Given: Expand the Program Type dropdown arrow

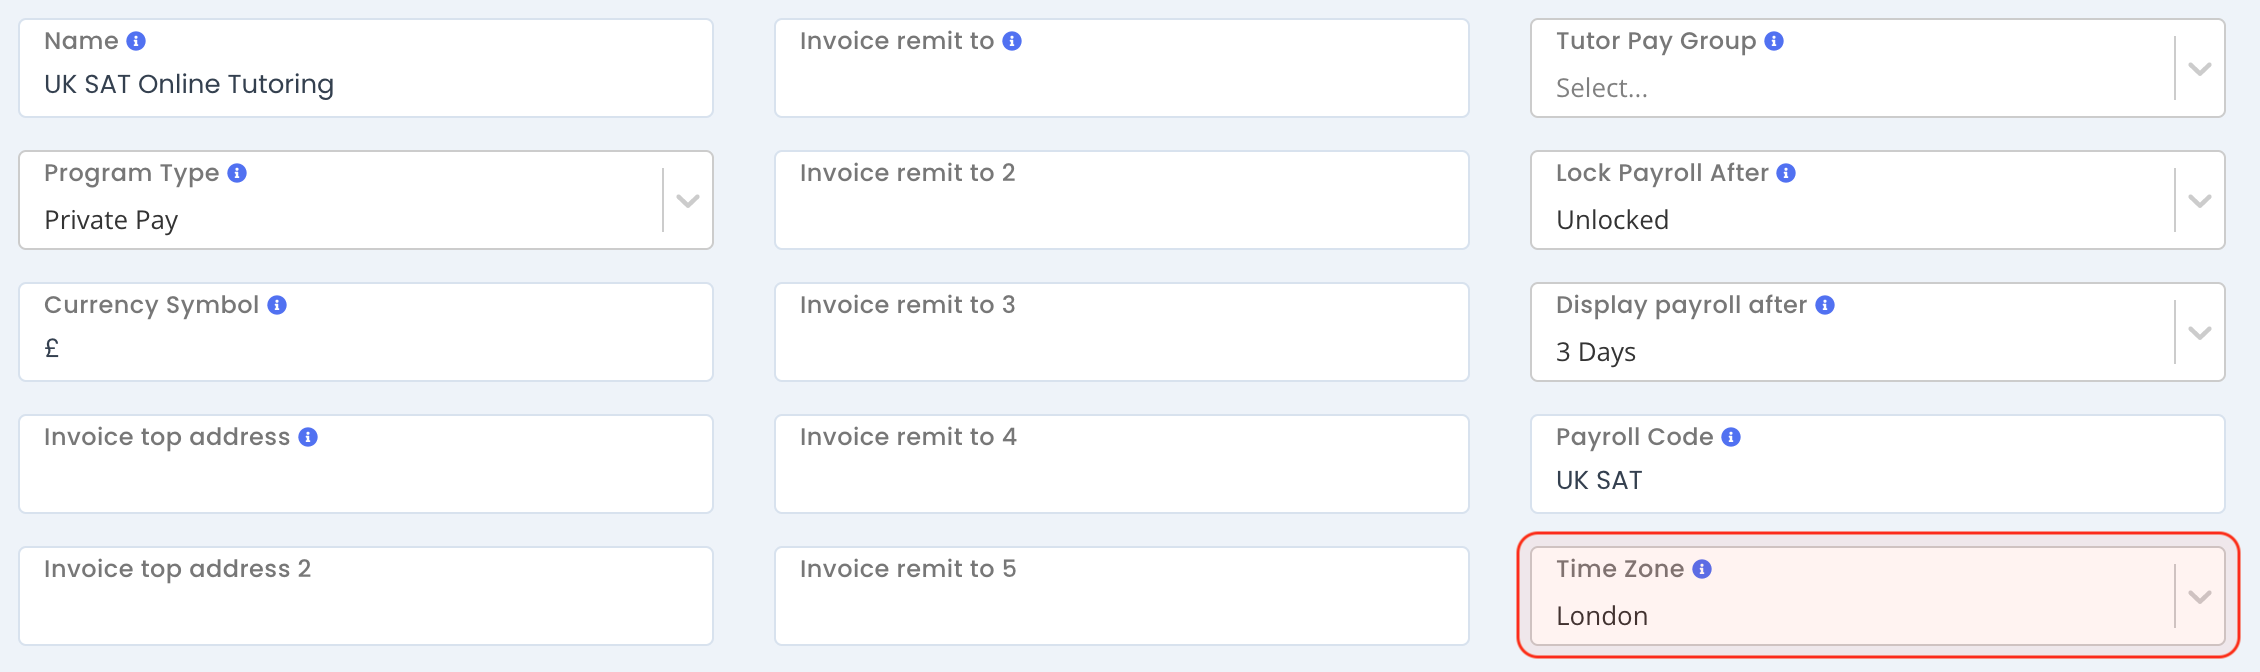Looking at the screenshot, I should [x=688, y=201].
